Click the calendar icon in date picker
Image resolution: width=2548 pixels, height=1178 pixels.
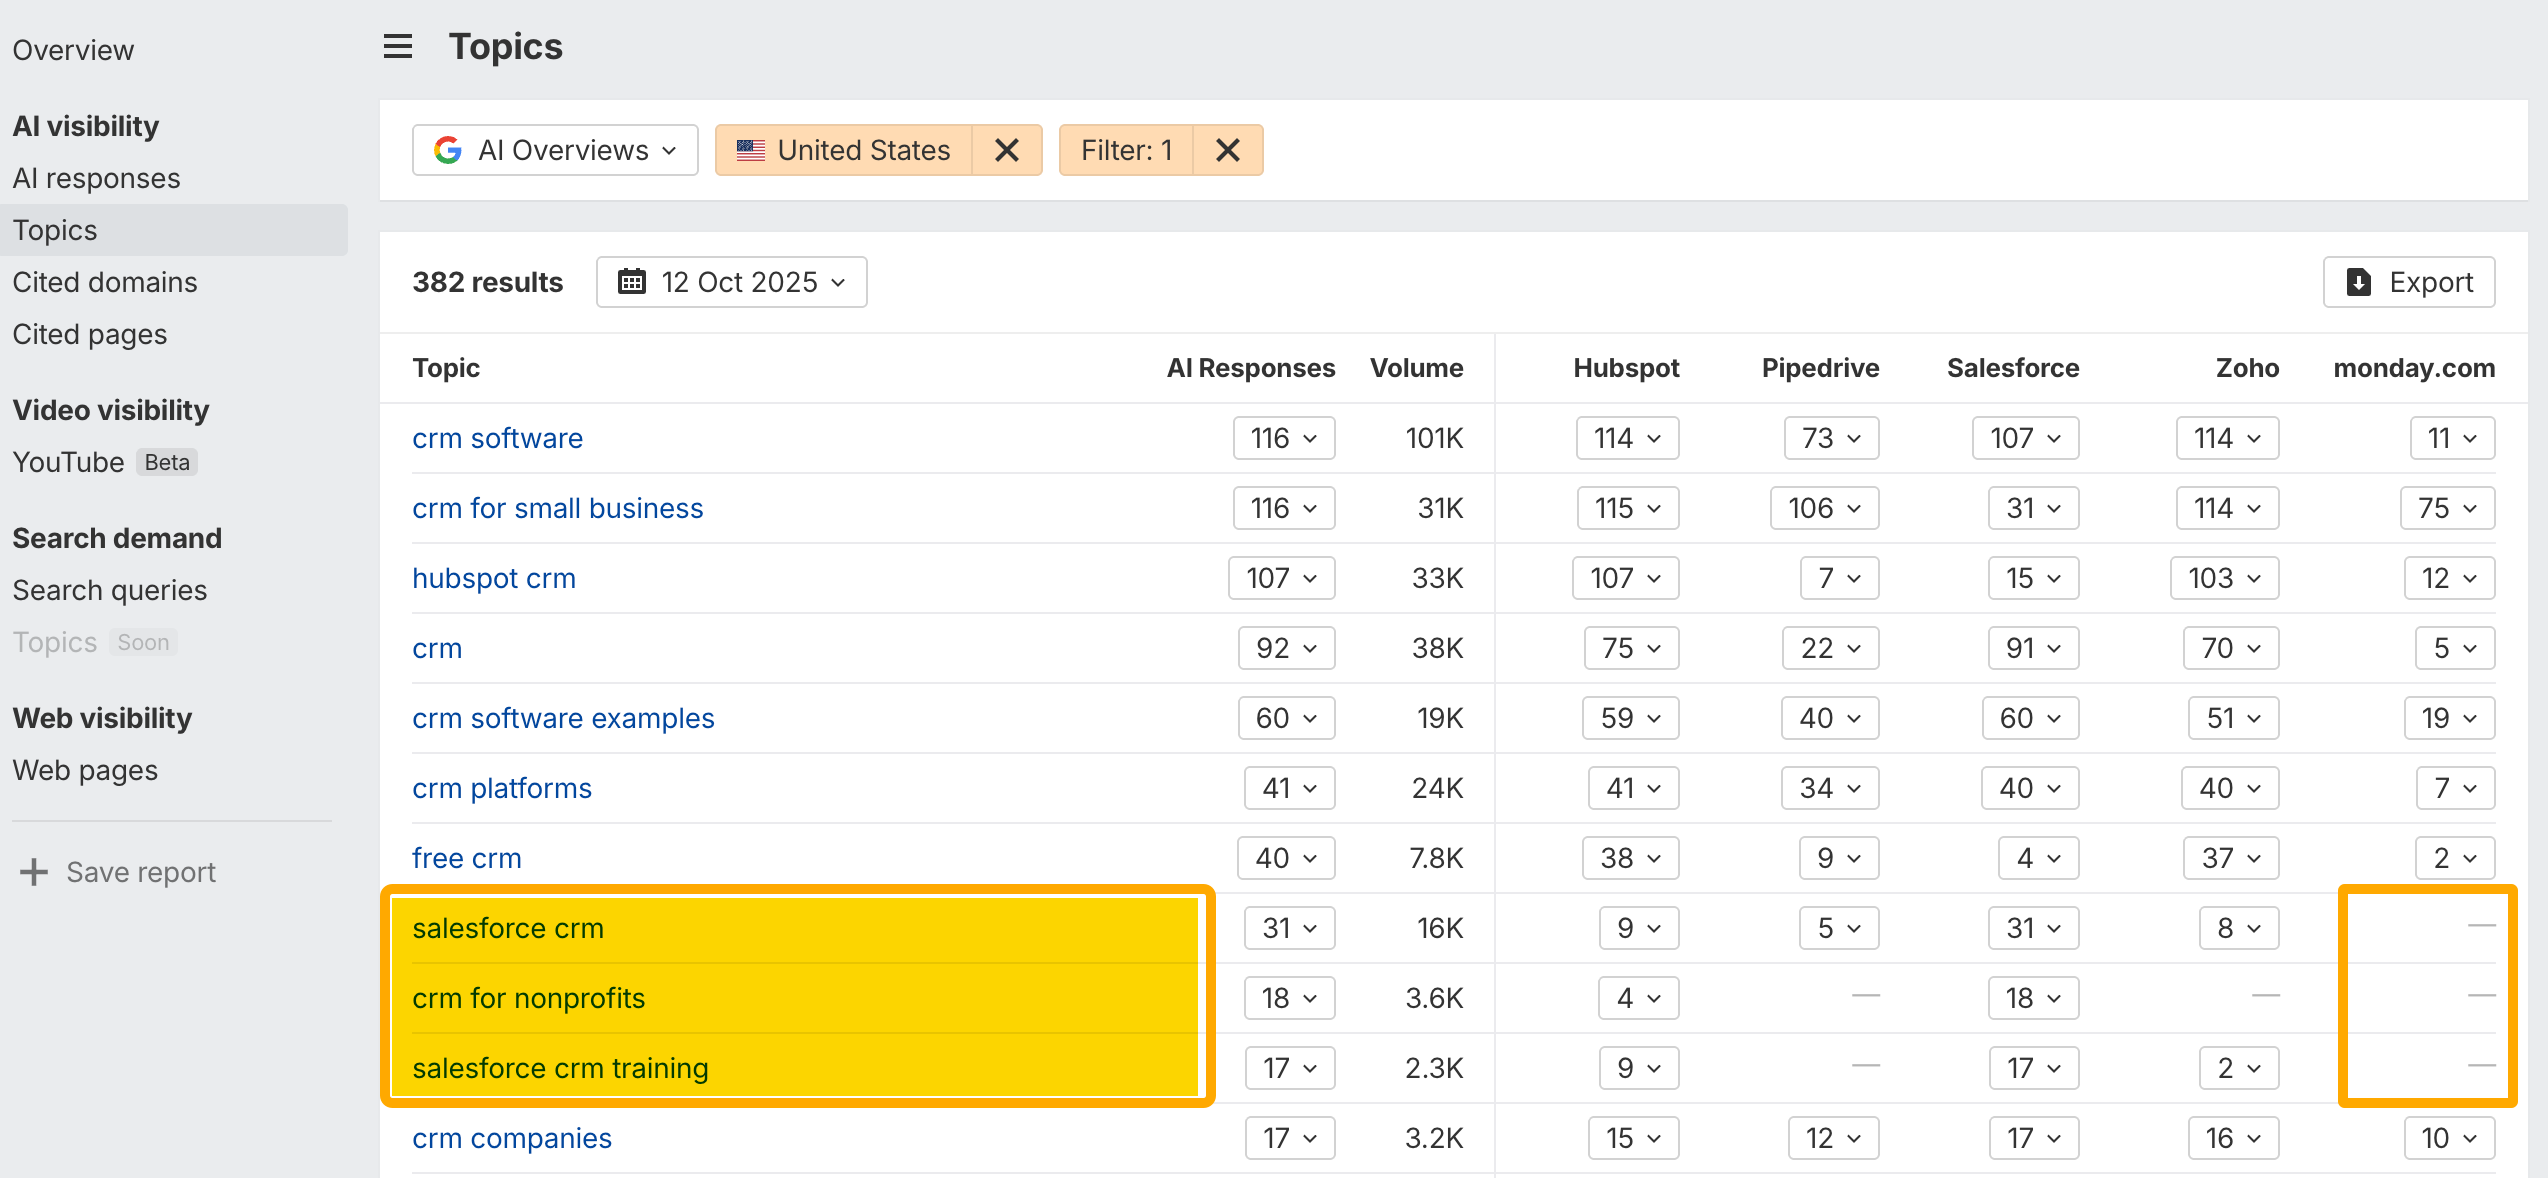tap(632, 282)
